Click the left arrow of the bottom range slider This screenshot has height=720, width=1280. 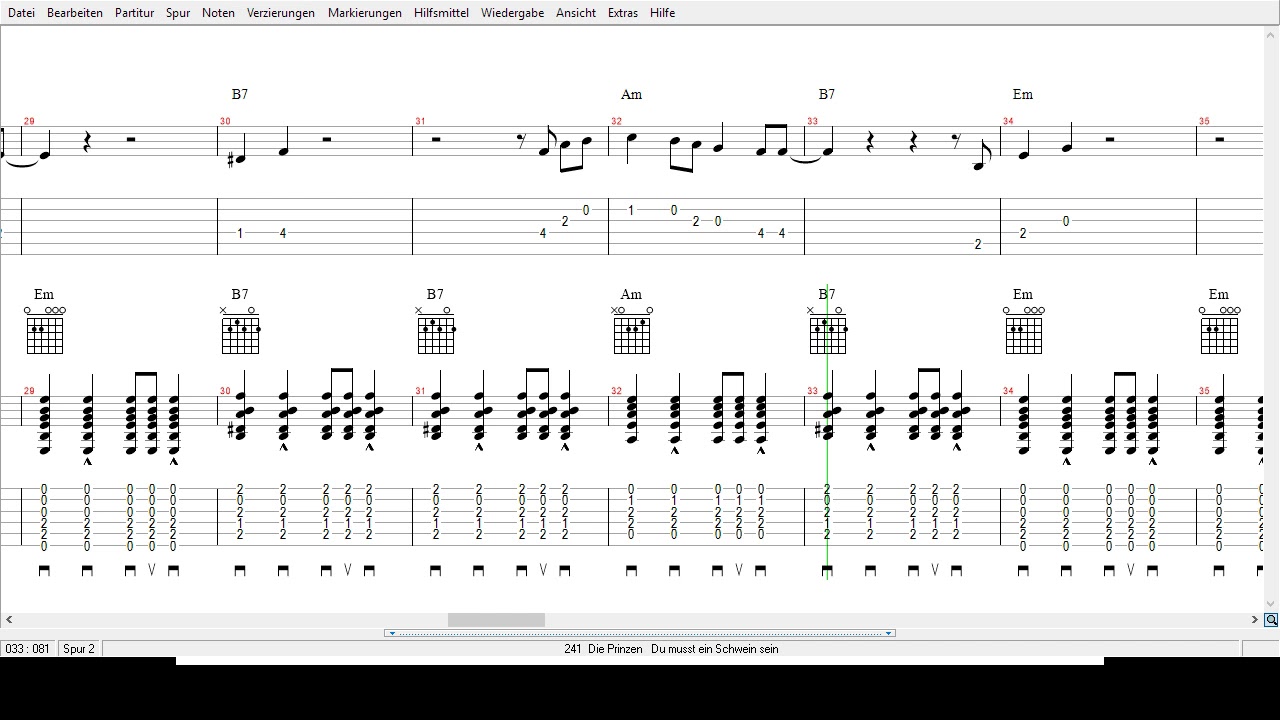tap(392, 633)
